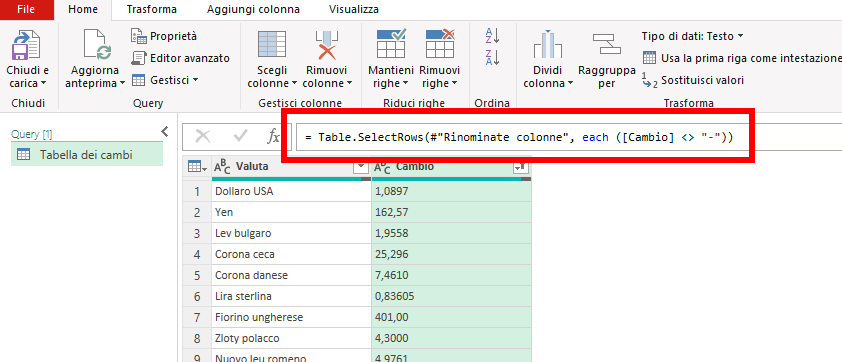The height and width of the screenshot is (362, 842).
Task: Select the 7,4610 value cell
Action: pos(451,275)
